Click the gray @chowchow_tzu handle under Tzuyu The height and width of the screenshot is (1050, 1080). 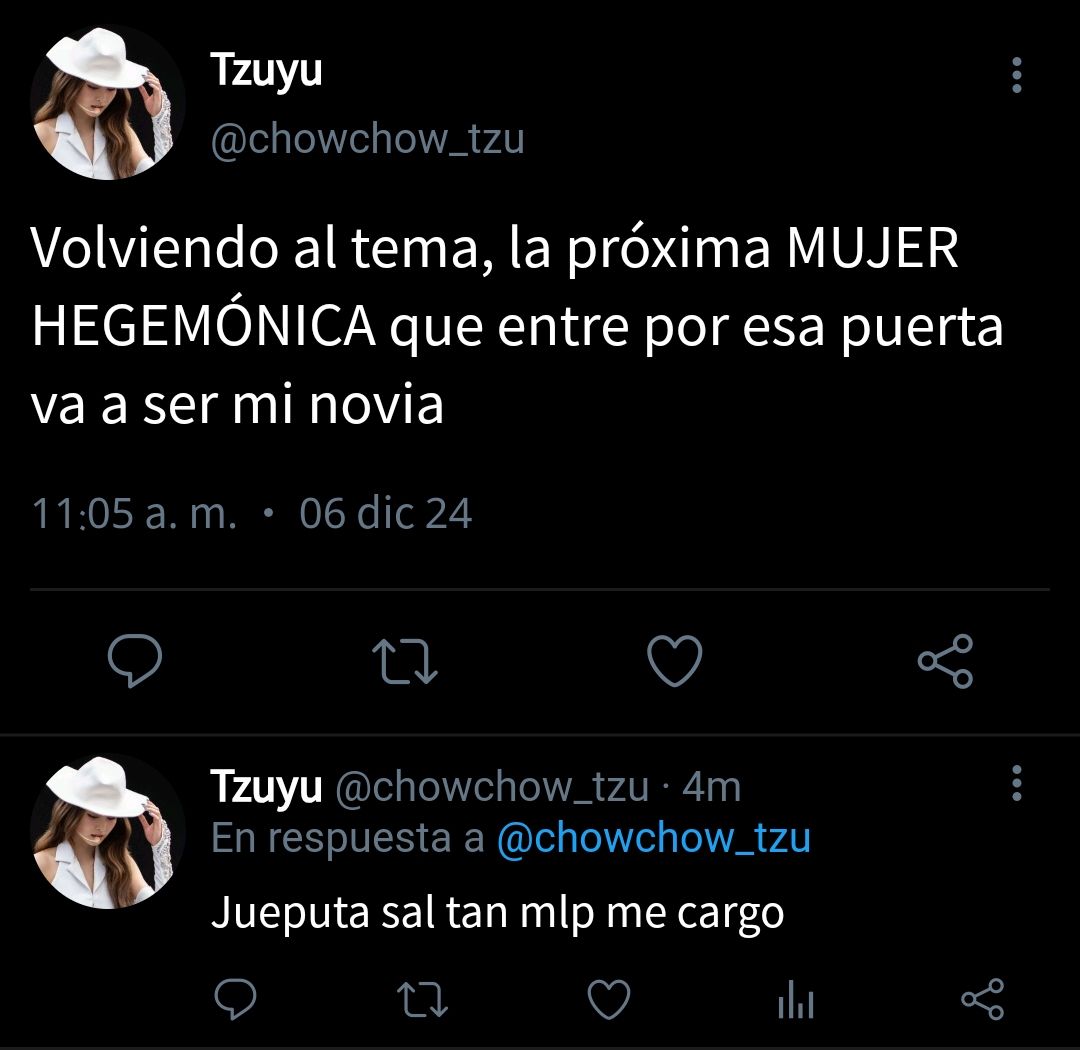click(368, 139)
